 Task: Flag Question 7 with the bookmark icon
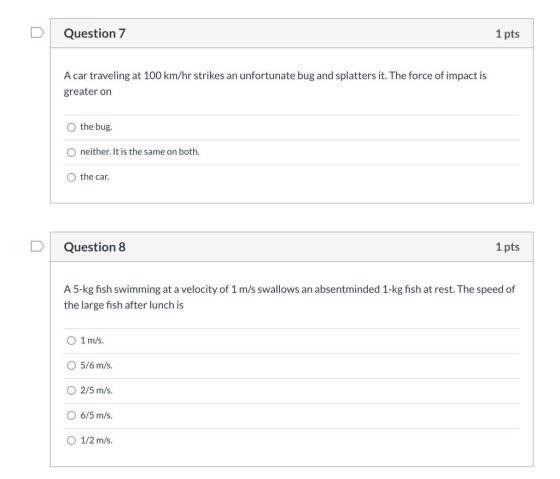tap(37, 33)
